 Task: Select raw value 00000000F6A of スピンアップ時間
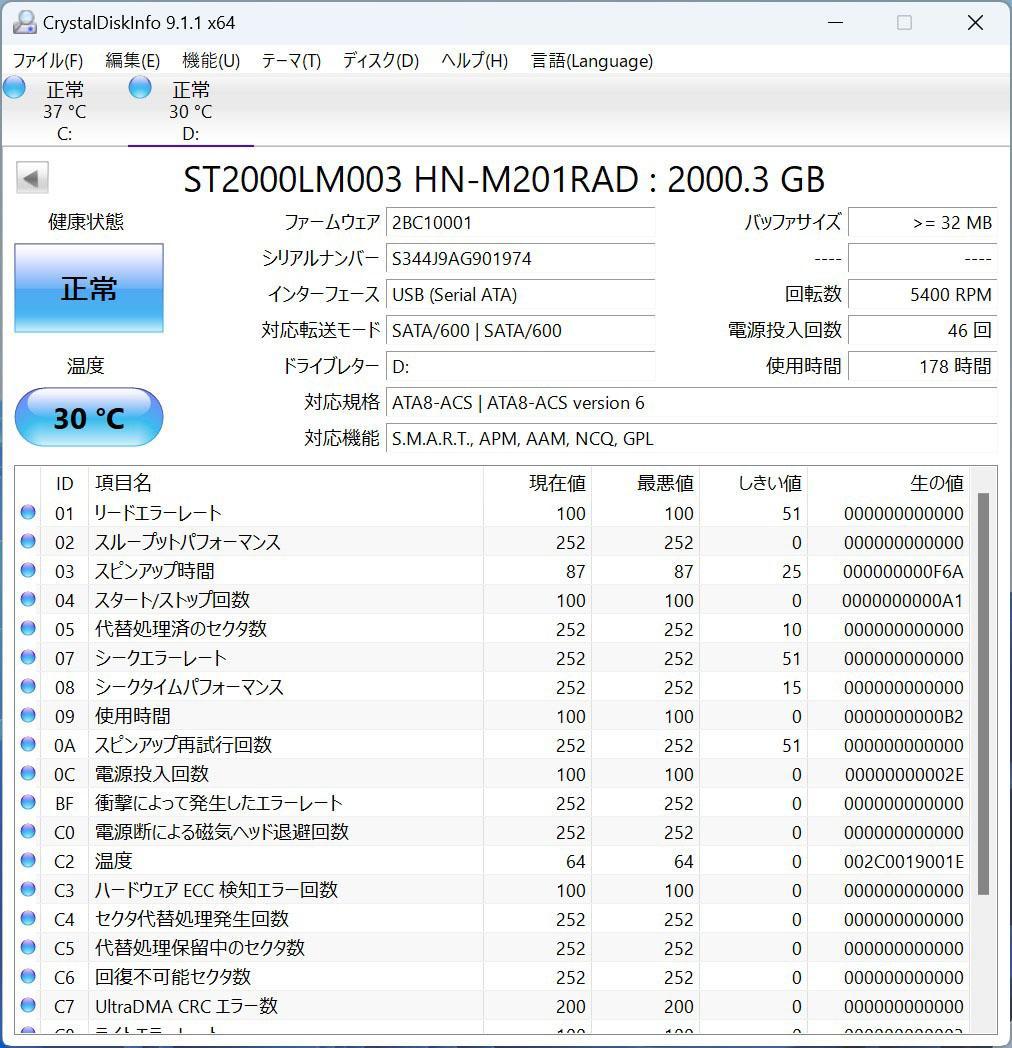(x=903, y=571)
